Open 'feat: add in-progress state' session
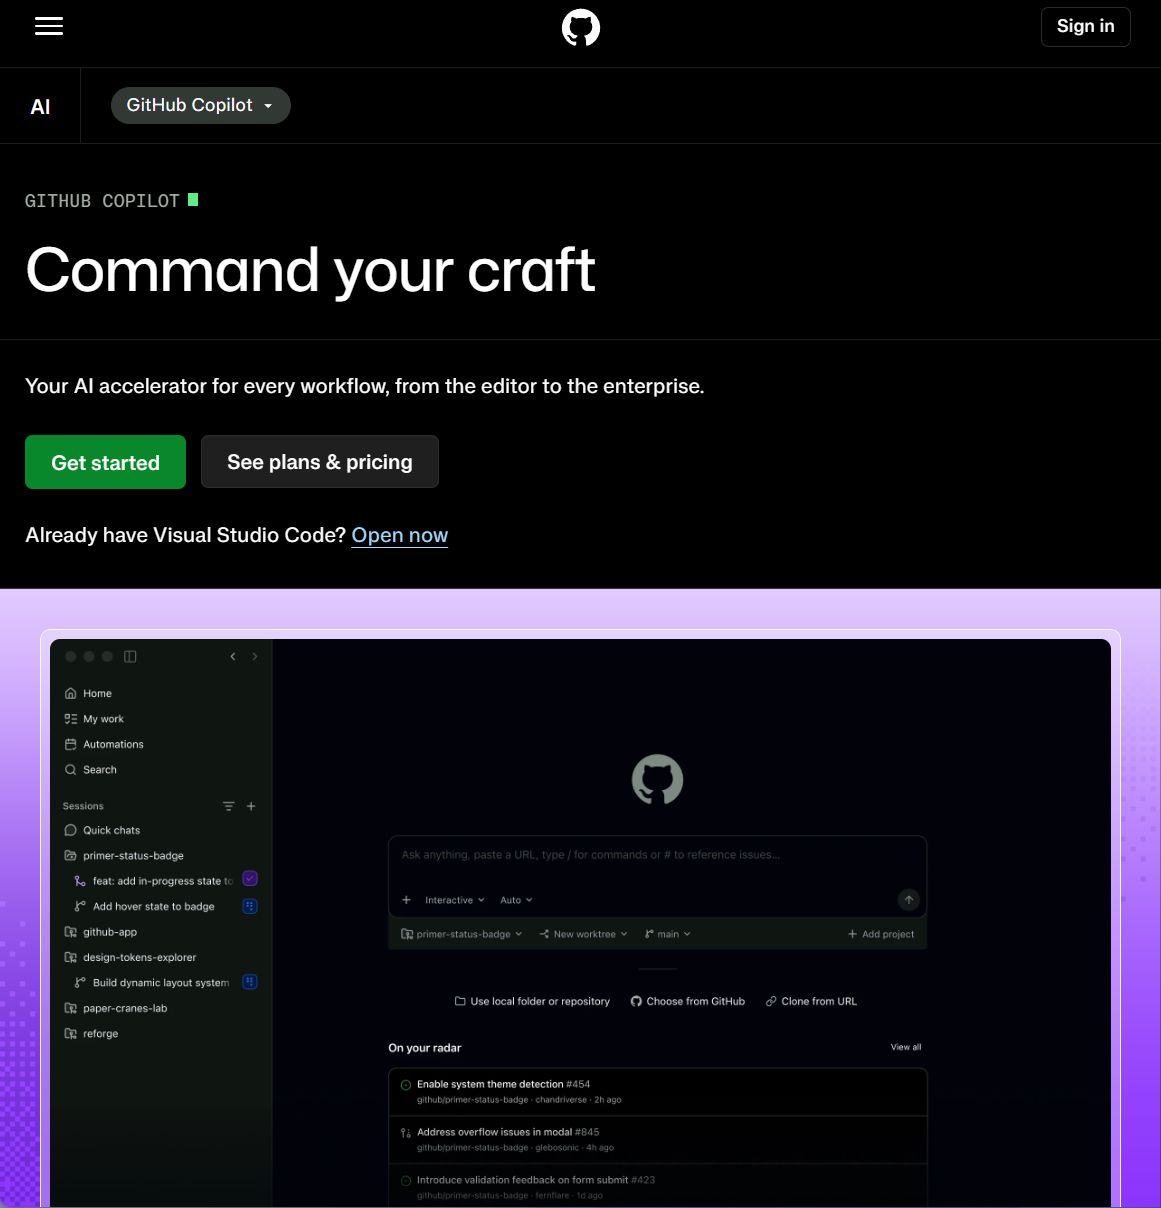This screenshot has width=1161, height=1208. [162, 881]
